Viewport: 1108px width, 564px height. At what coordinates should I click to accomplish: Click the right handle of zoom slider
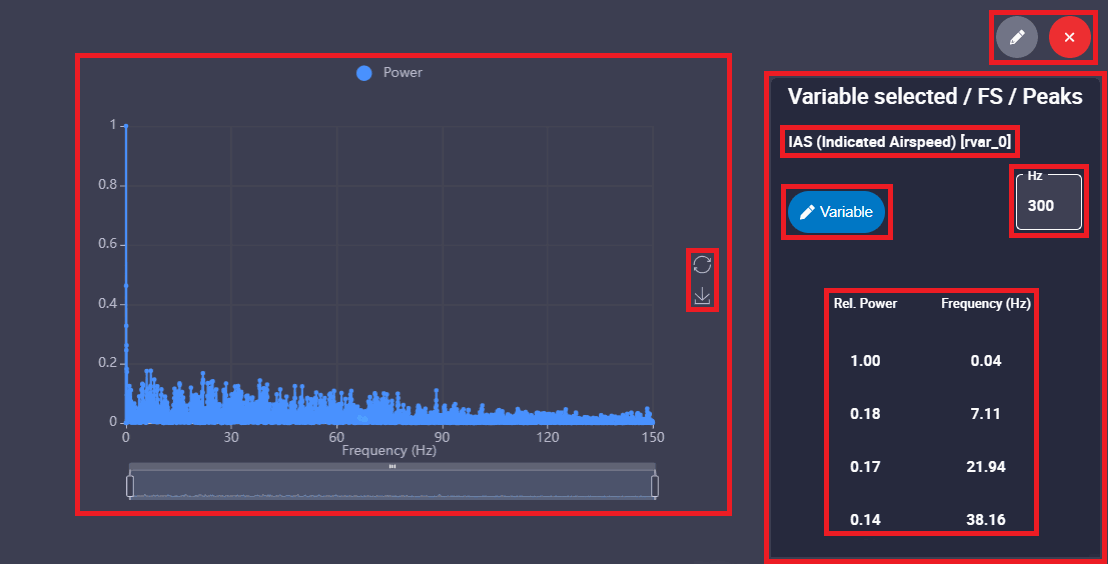[655, 486]
